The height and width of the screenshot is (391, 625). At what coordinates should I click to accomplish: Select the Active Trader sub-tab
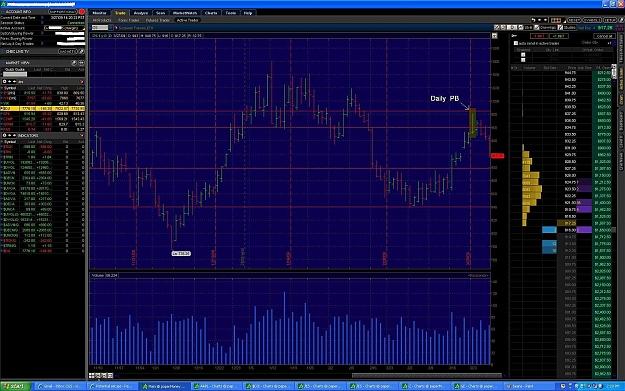point(187,20)
